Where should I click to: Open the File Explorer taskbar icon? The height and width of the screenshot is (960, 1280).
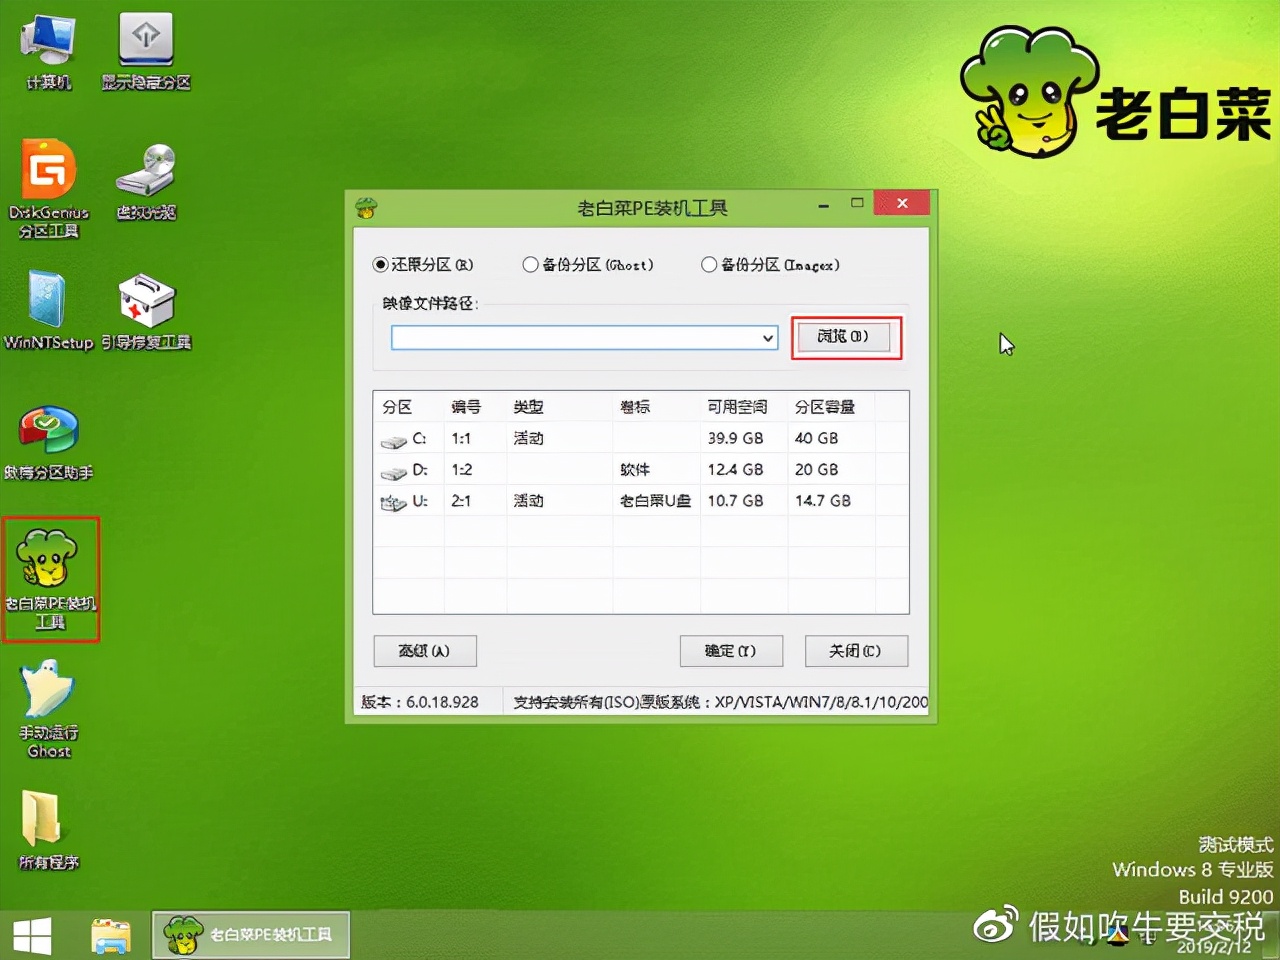(x=109, y=934)
